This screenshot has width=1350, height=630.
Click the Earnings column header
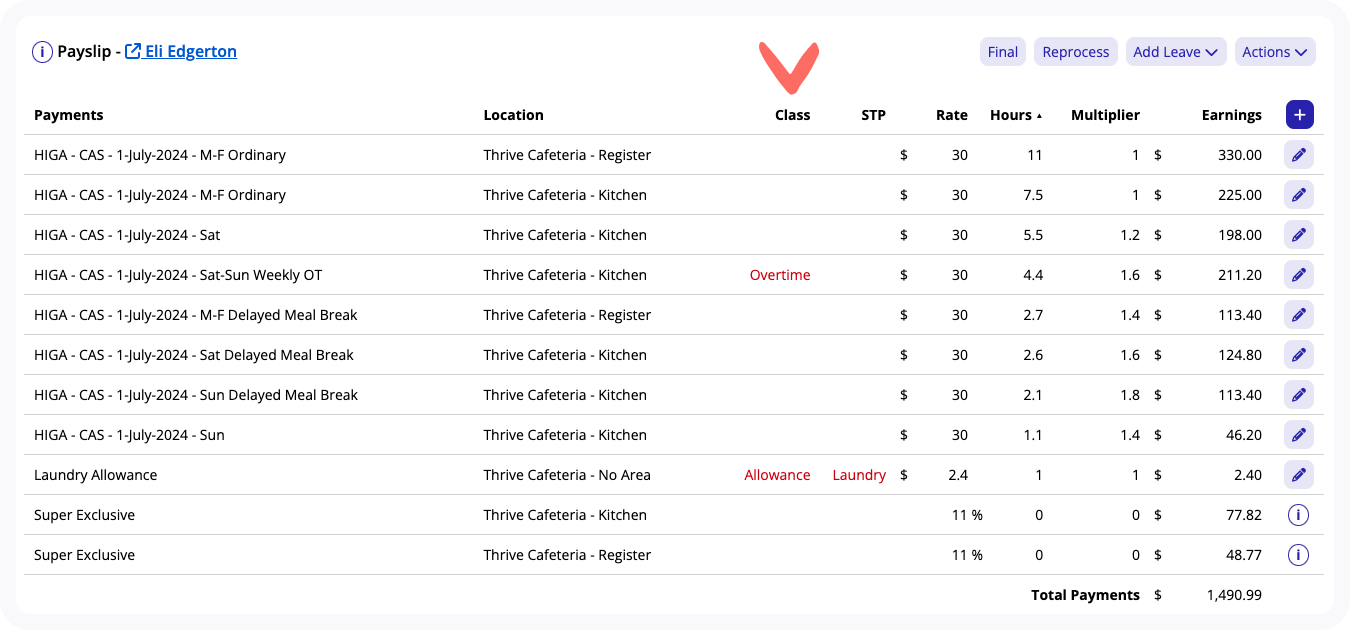click(1231, 115)
